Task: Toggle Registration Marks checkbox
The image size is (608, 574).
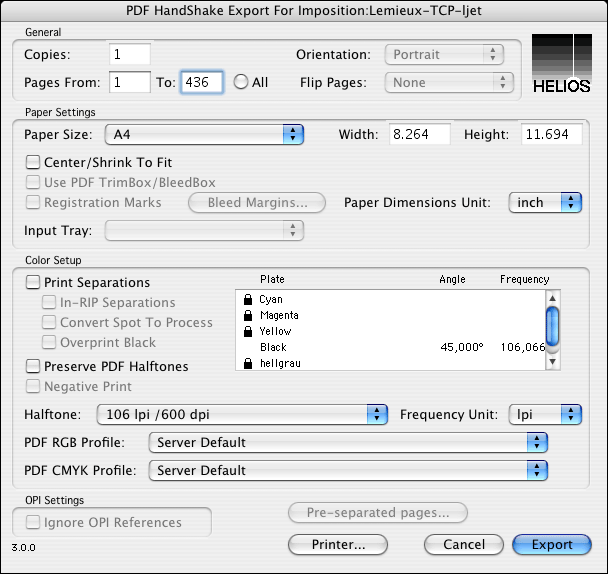Action: [33, 202]
